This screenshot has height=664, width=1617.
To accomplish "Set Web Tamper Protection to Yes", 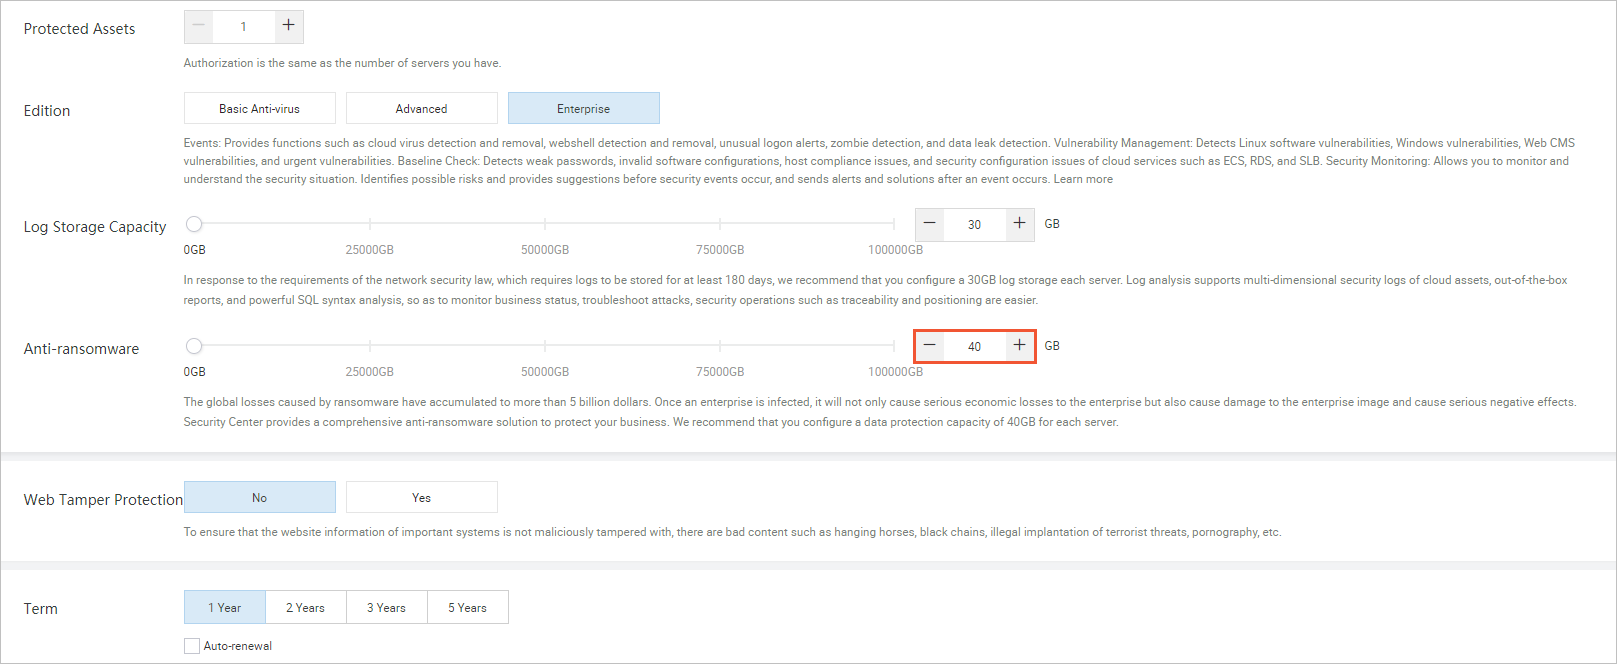I will (x=422, y=497).
